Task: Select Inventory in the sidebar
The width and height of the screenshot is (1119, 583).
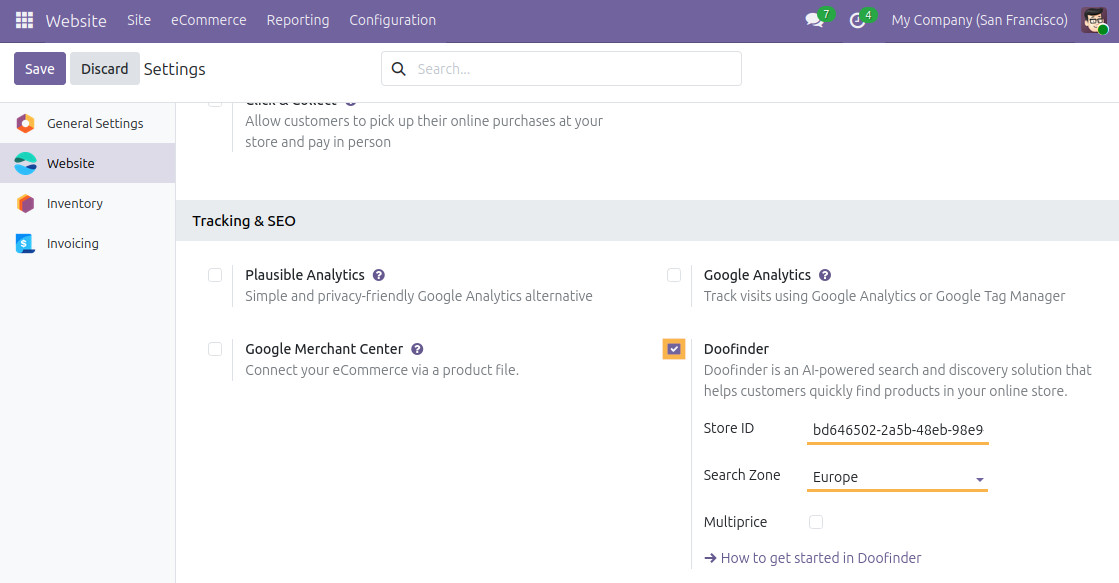Action: click(87, 203)
